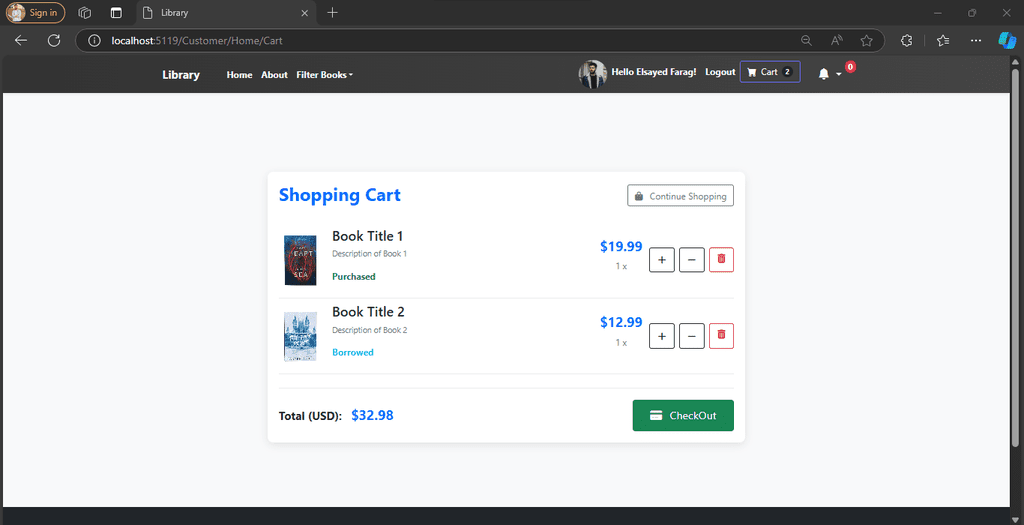Go to the Home nav link

(239, 74)
